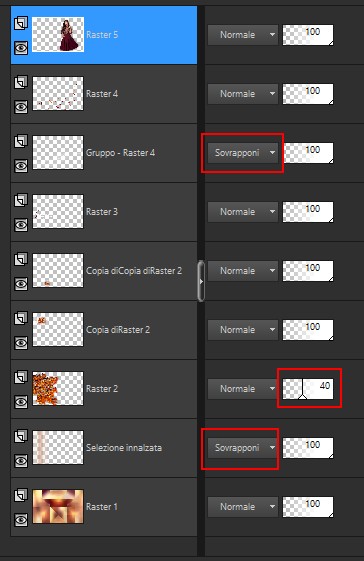Hide the Raster 5 layer with its eye icon

click(x=21, y=48)
